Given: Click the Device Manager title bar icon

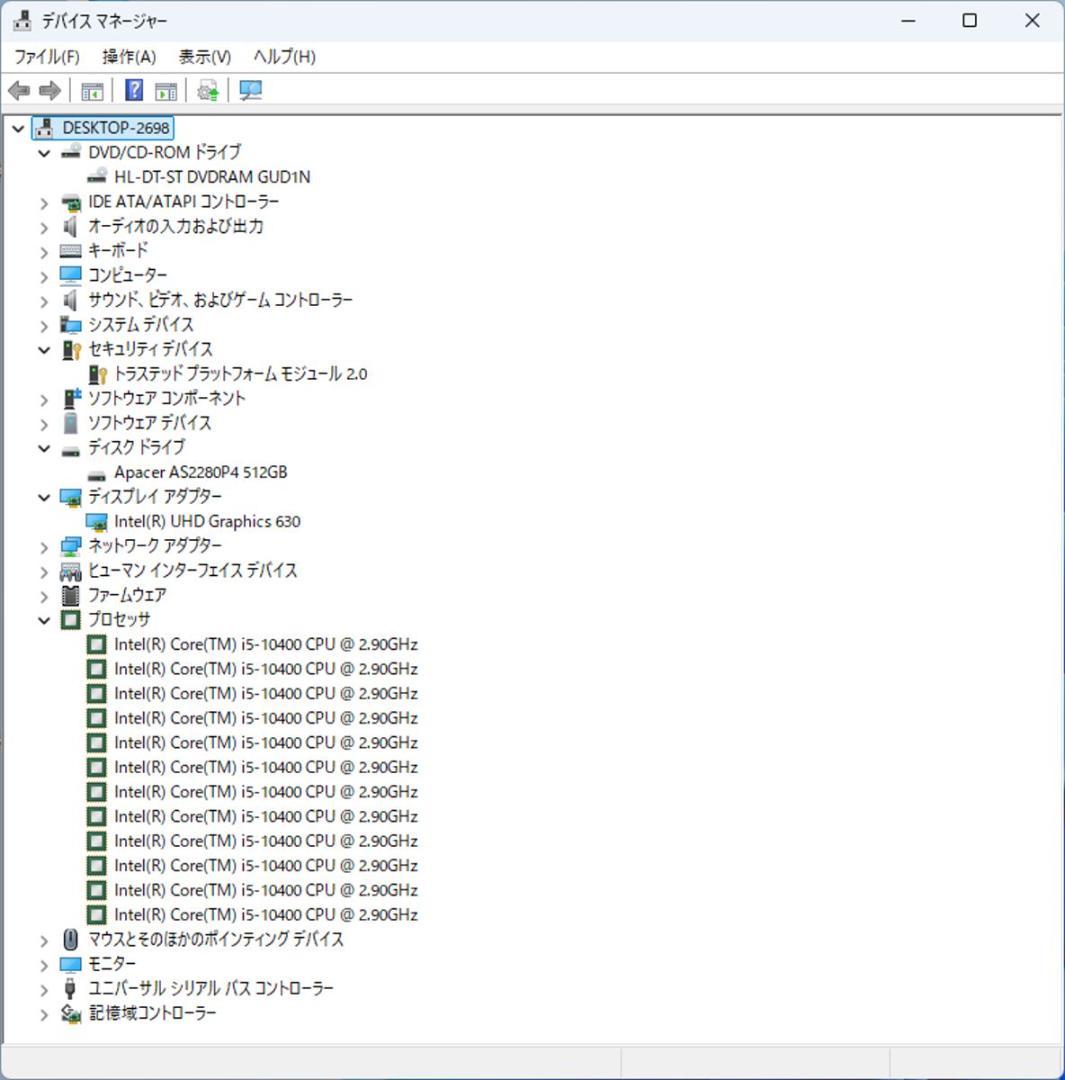Looking at the screenshot, I should (22, 20).
